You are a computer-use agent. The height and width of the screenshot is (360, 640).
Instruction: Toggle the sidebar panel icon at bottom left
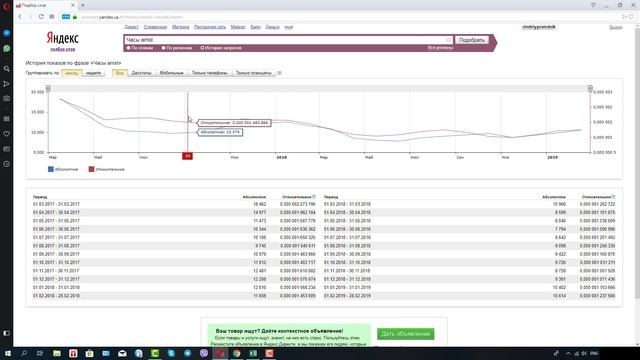point(7,333)
